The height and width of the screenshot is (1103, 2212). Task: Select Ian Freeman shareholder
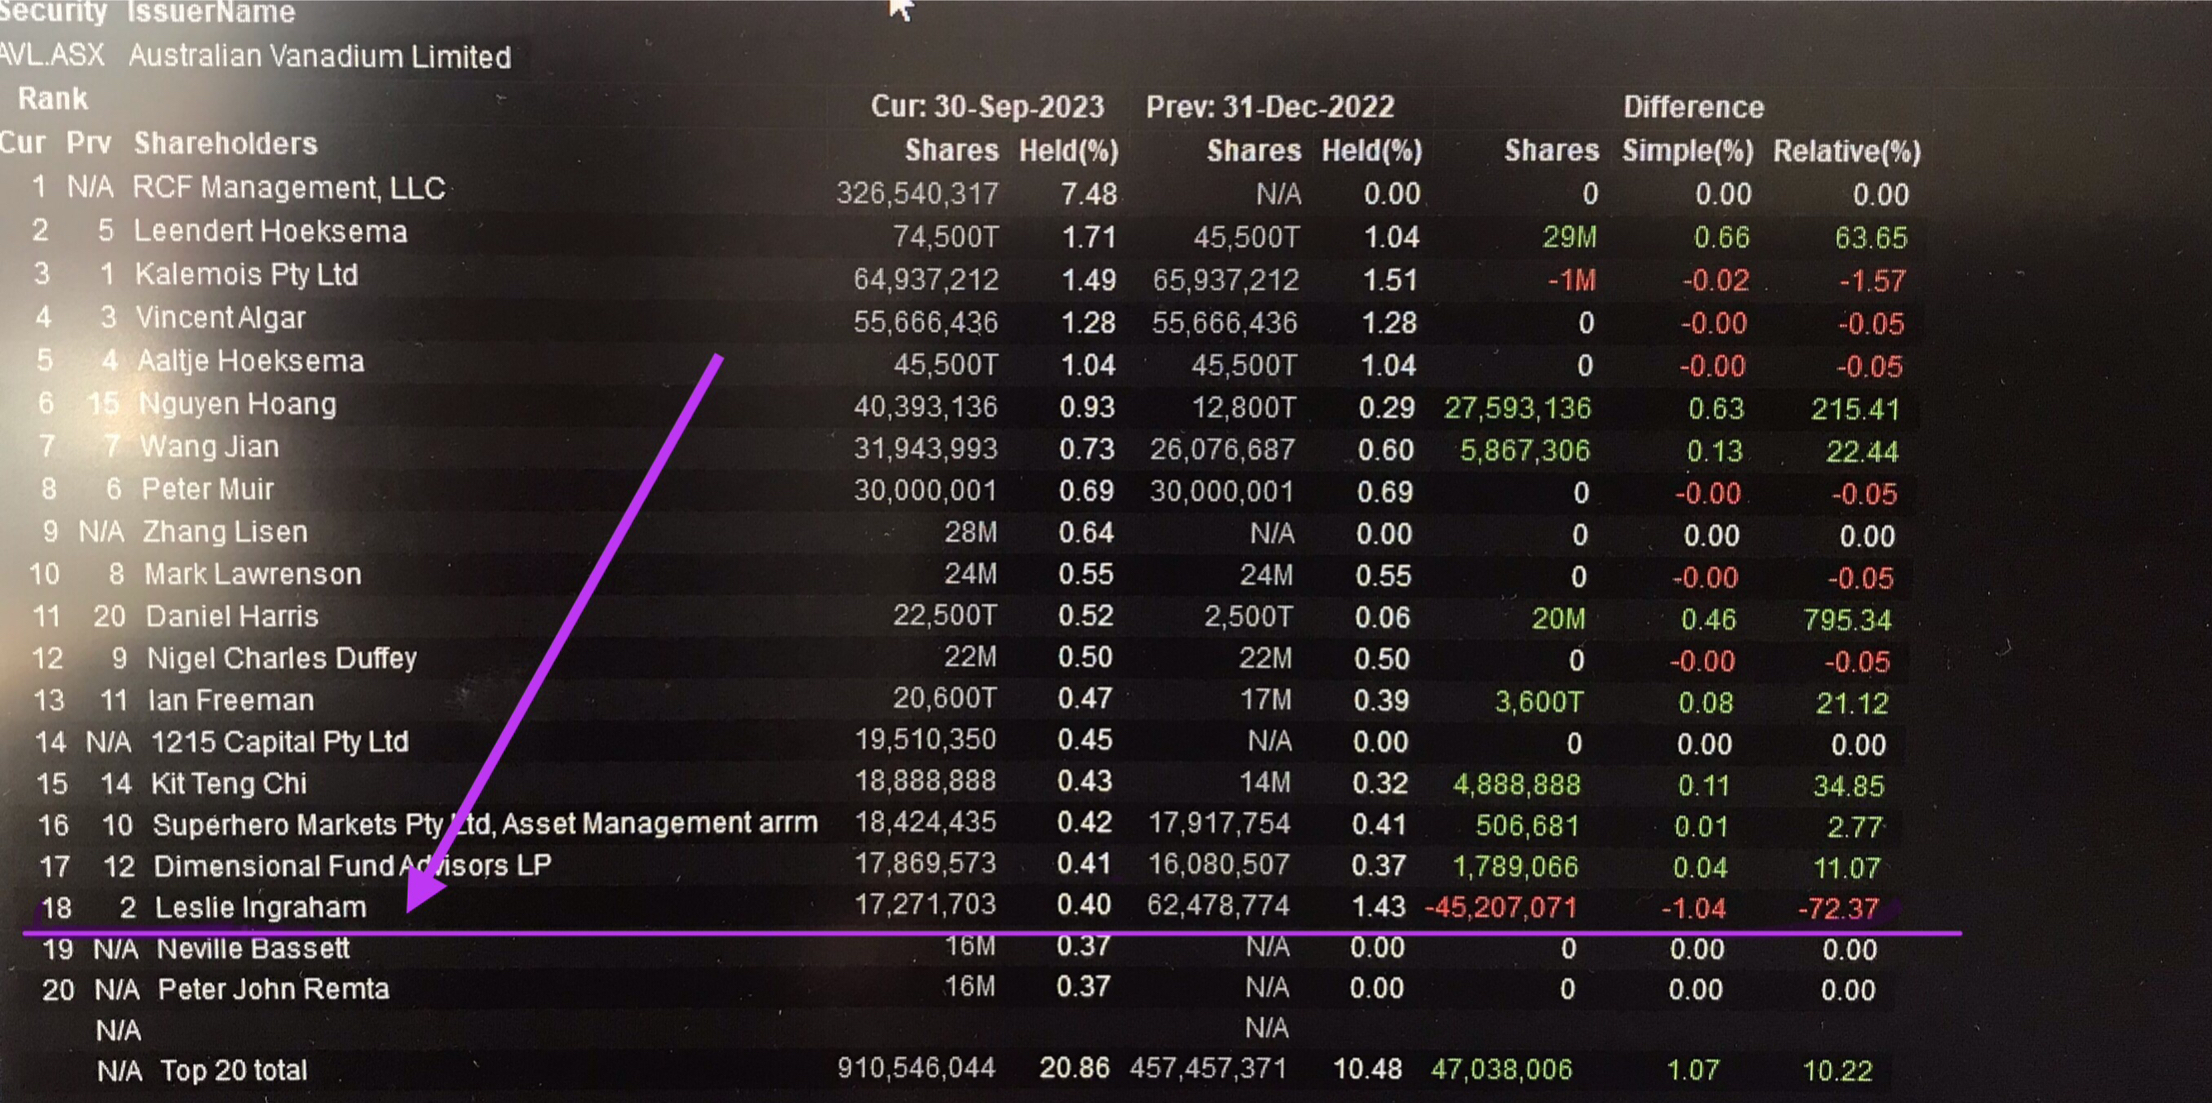pyautogui.click(x=231, y=700)
